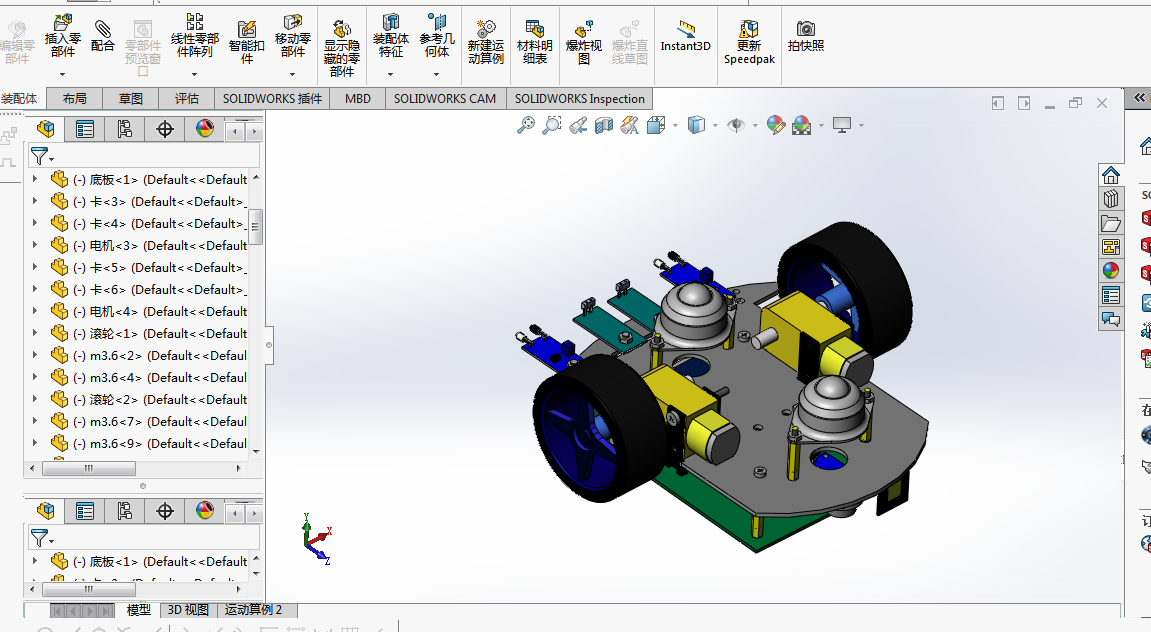Select 滚轮<2> component in tree
1151x632 pixels.
pyautogui.click(x=148, y=399)
